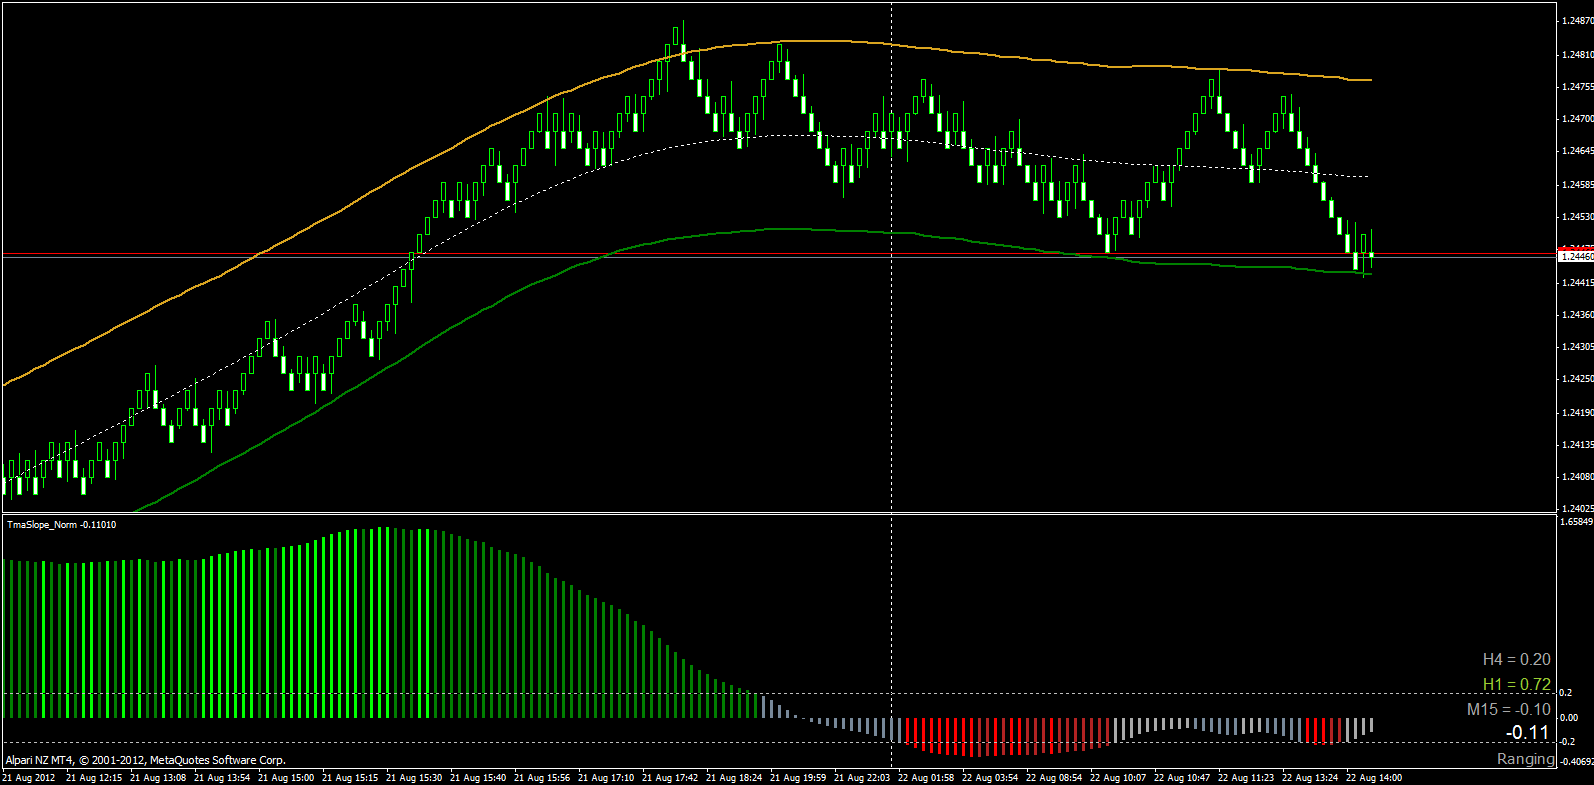This screenshot has height=785, width=1594.
Task: Select the H1 = 0.72 slope reading
Action: pyautogui.click(x=1516, y=684)
